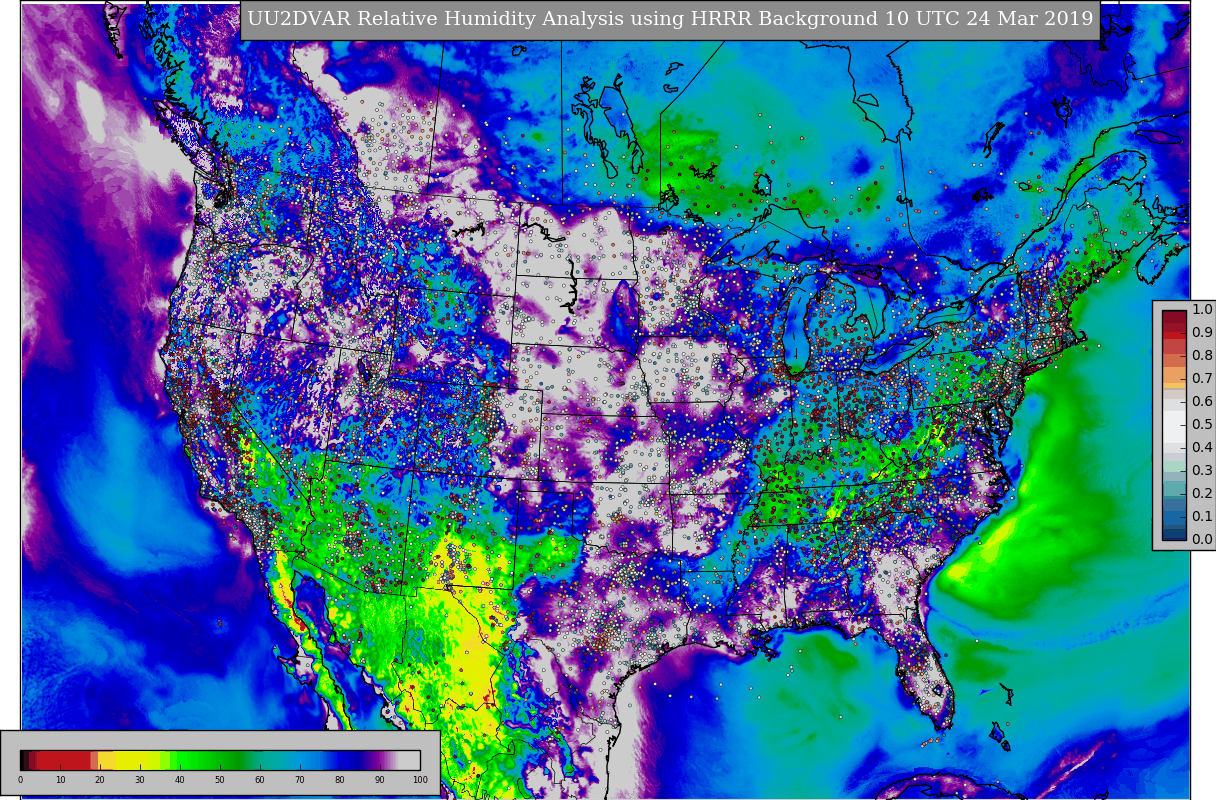This screenshot has height=800, width=1216.
Task: Select the 0.7 label on vertical colorbar
Action: (x=1201, y=379)
